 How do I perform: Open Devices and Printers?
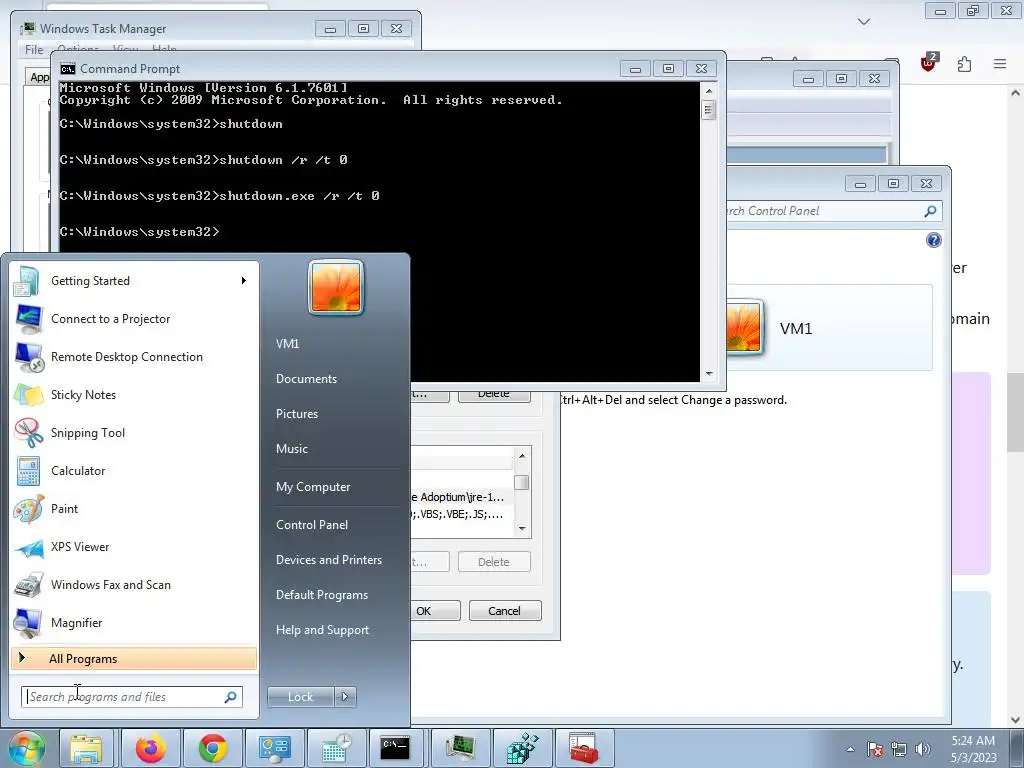(329, 560)
